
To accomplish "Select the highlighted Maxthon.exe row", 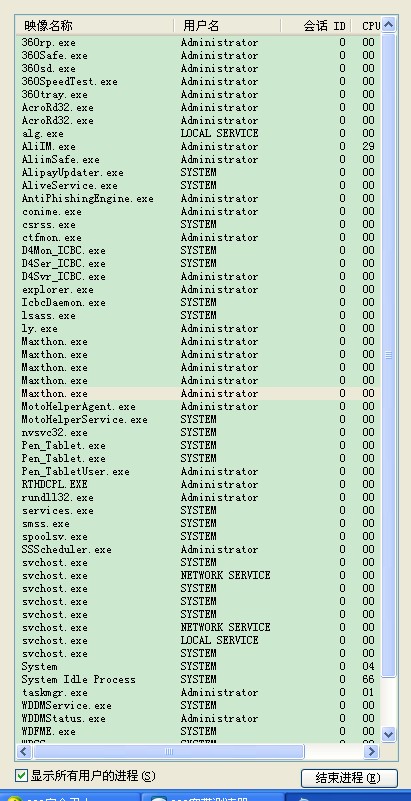I will [199, 393].
